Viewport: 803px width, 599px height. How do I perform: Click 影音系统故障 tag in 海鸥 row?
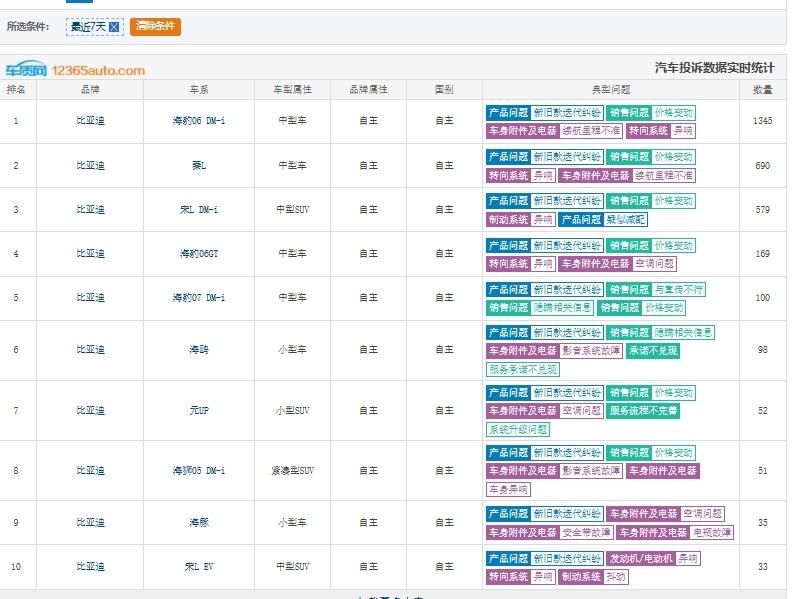tap(591, 351)
